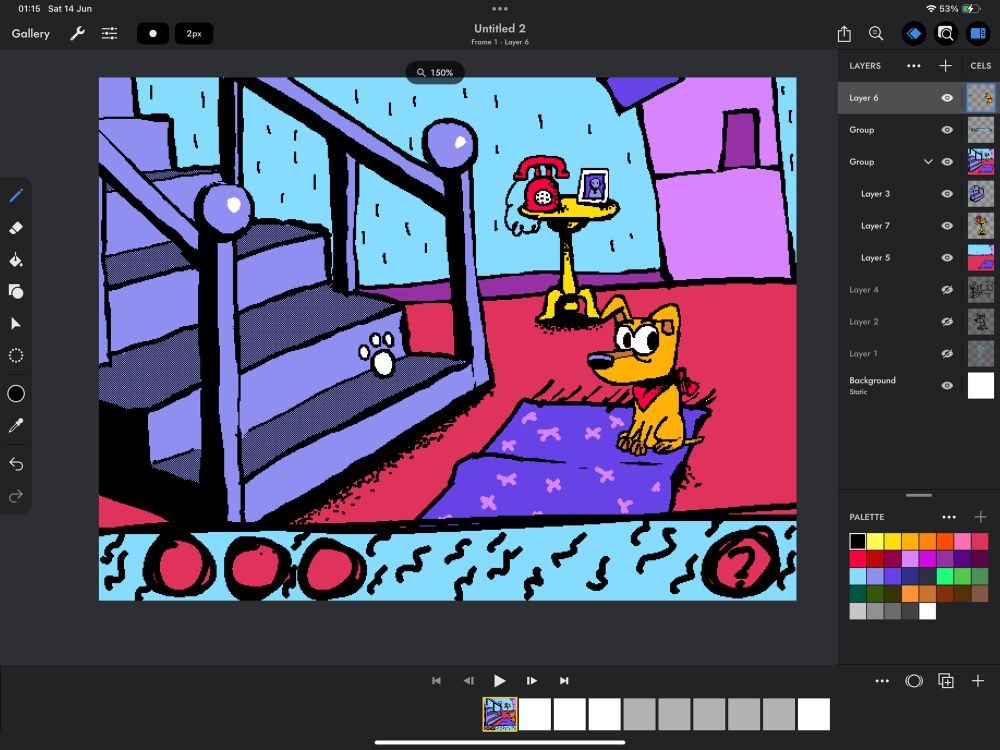Select the Paint Bucket fill tool

tap(16, 260)
